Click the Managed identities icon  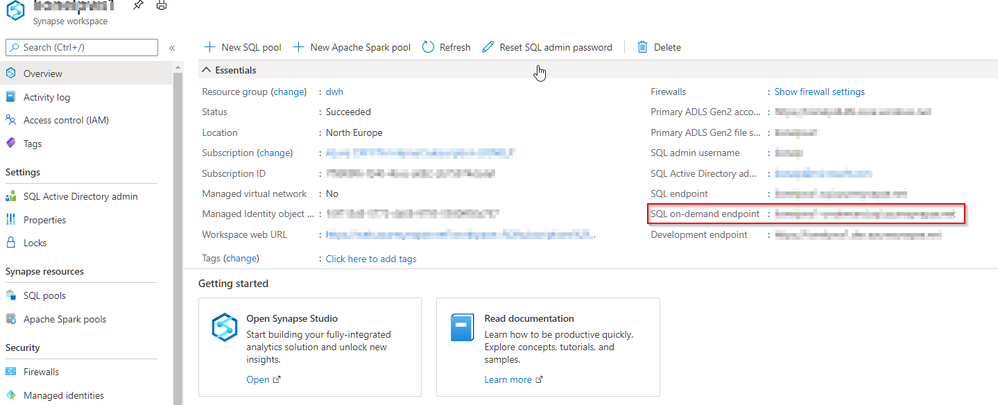pyautogui.click(x=10, y=395)
